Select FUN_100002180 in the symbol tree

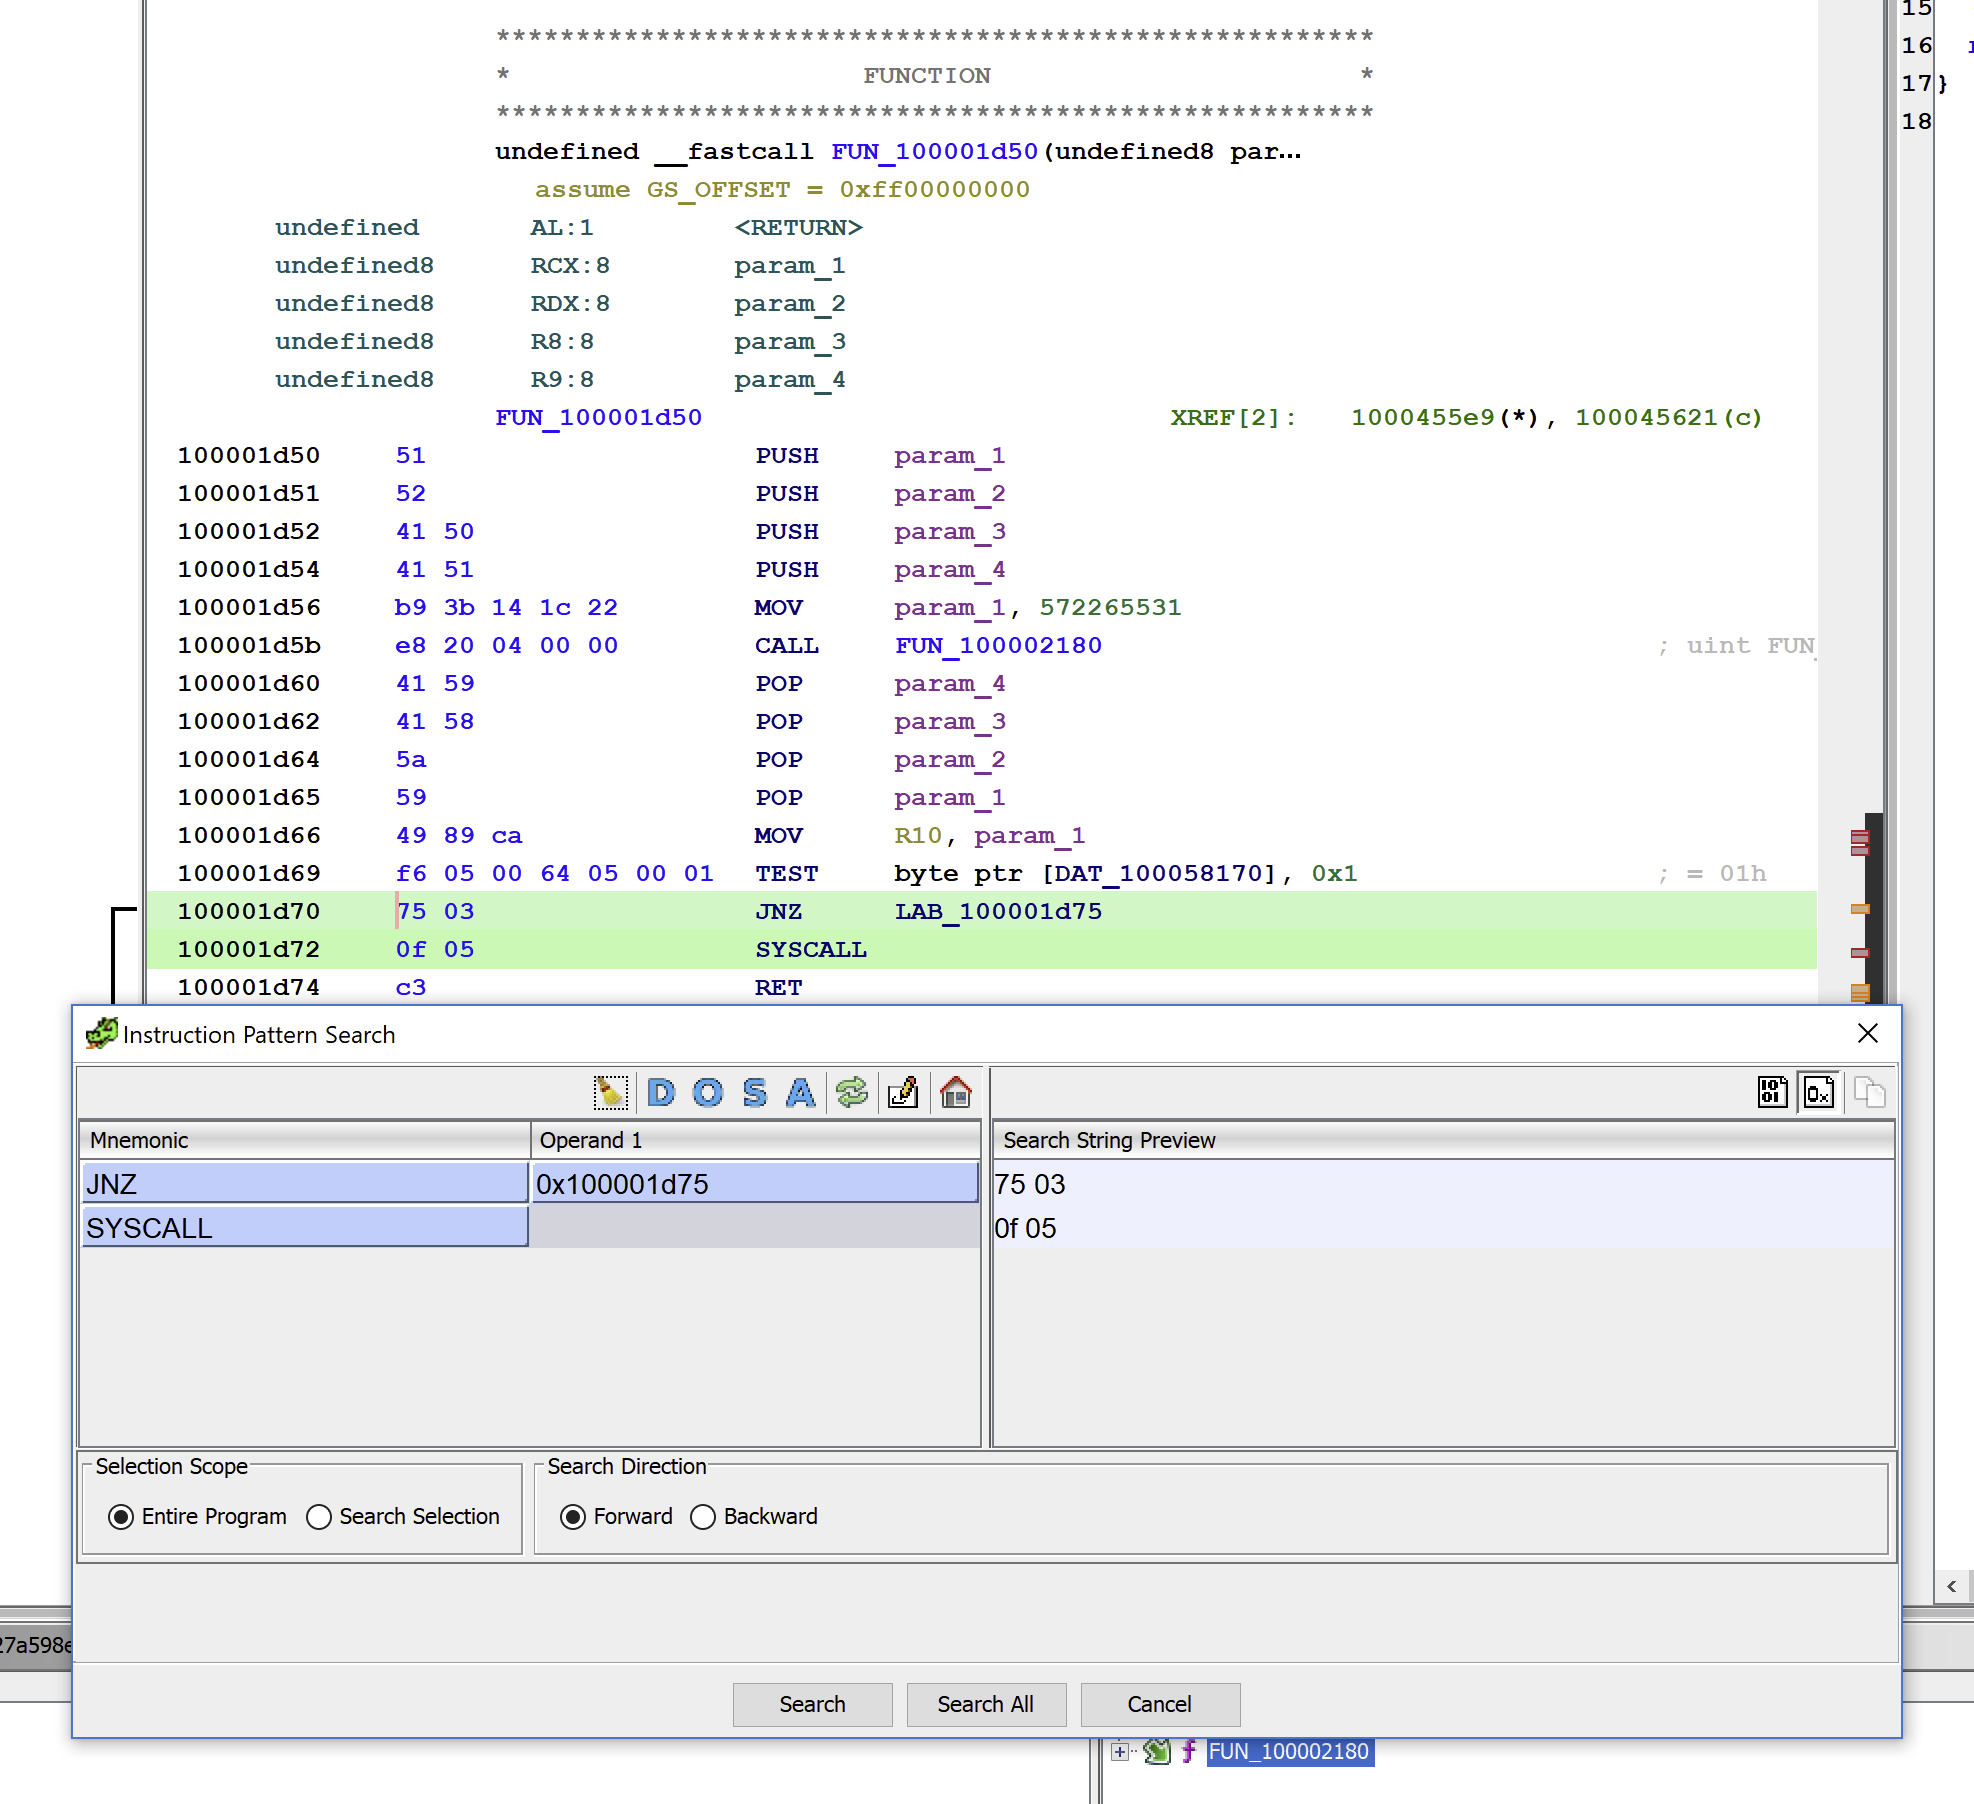tap(1289, 1751)
